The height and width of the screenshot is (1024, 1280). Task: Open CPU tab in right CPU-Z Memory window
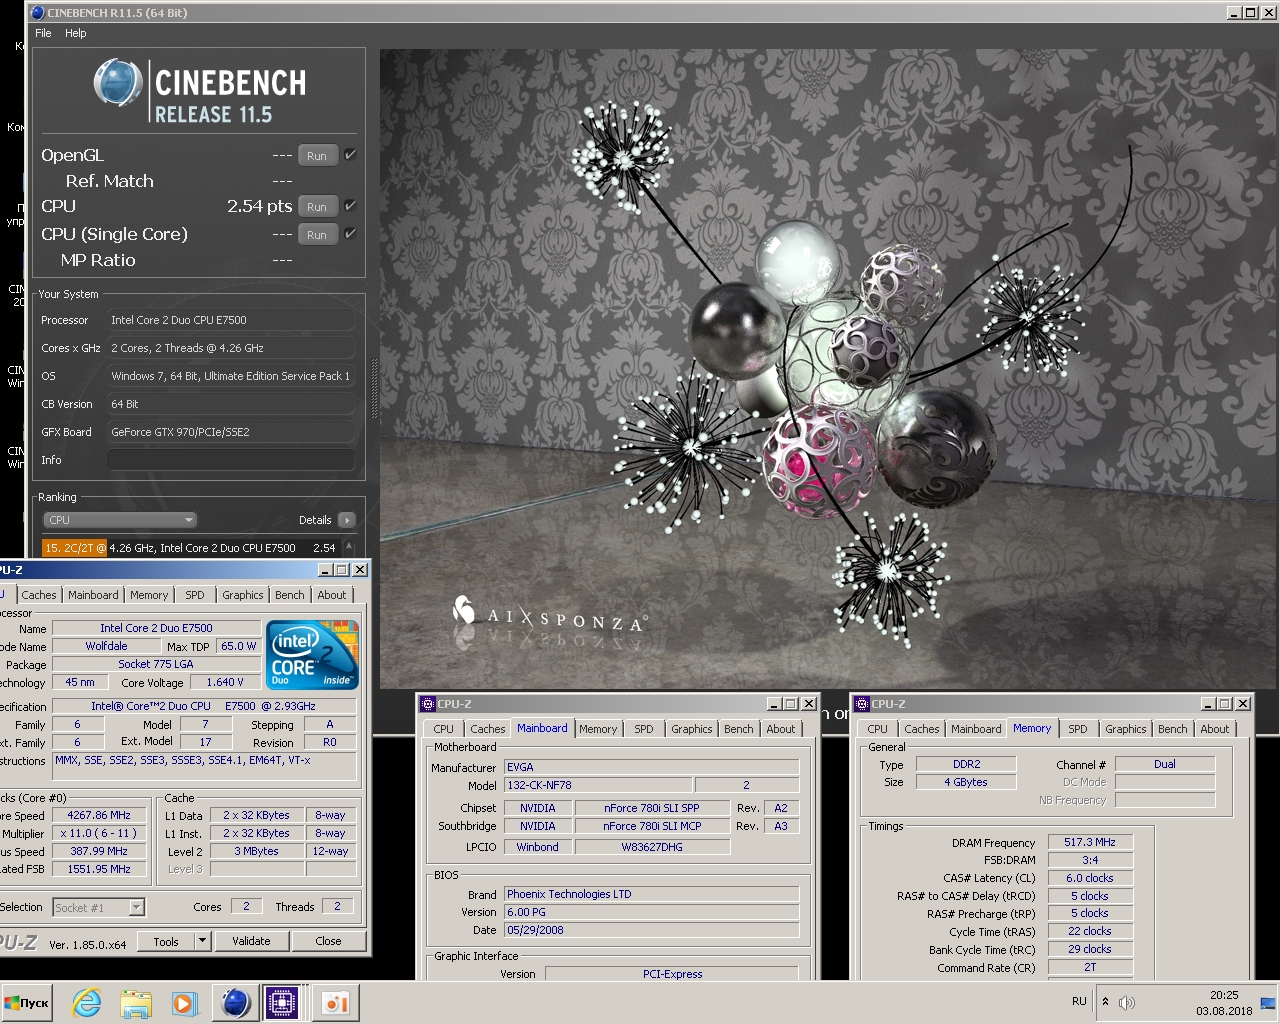[877, 729]
